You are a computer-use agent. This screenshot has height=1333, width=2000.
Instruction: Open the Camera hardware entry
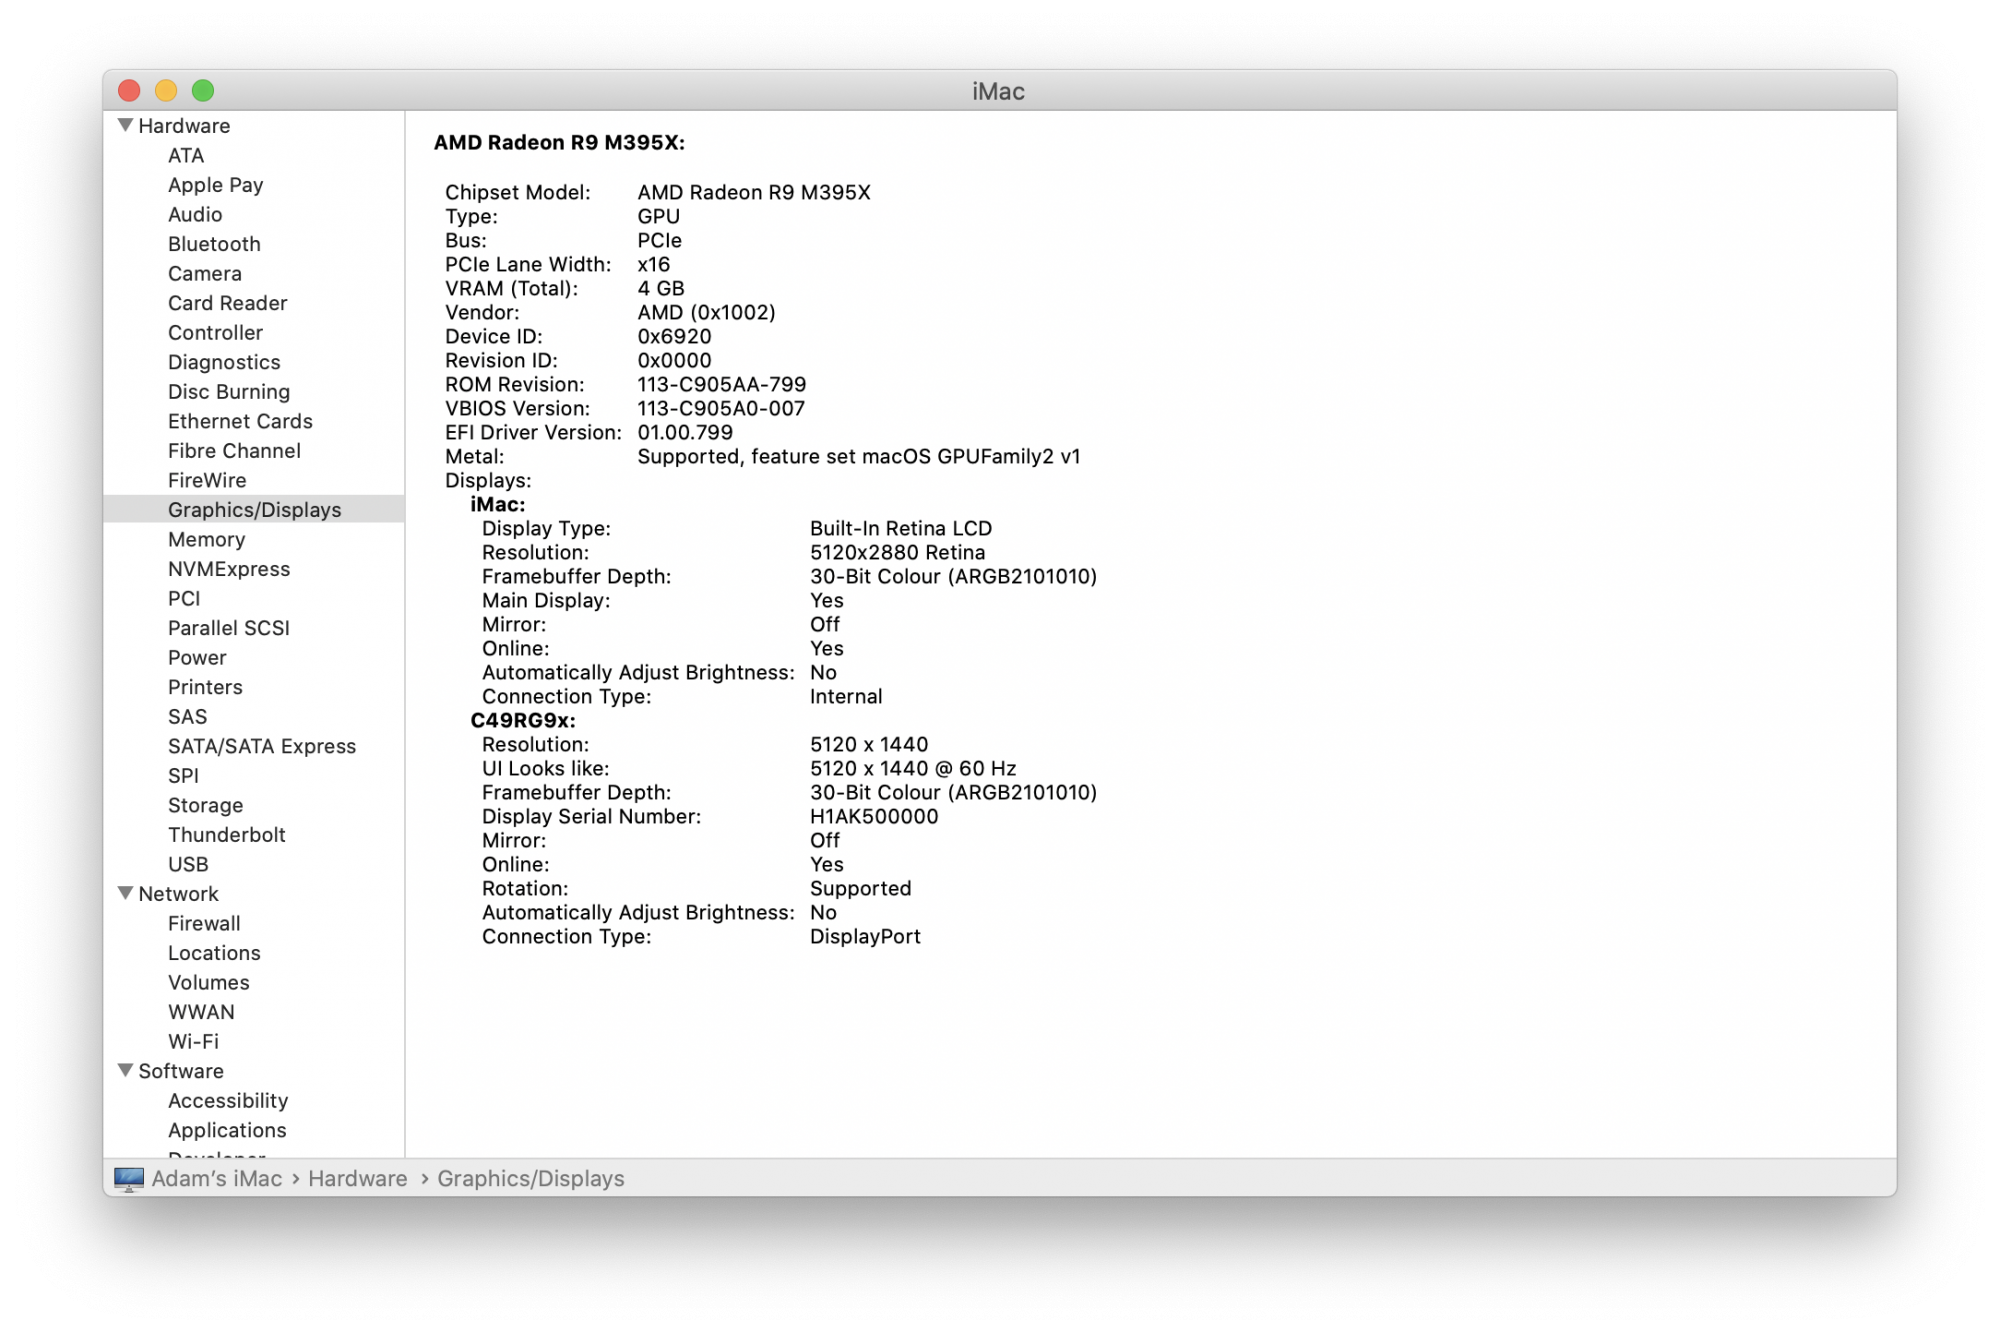204,273
